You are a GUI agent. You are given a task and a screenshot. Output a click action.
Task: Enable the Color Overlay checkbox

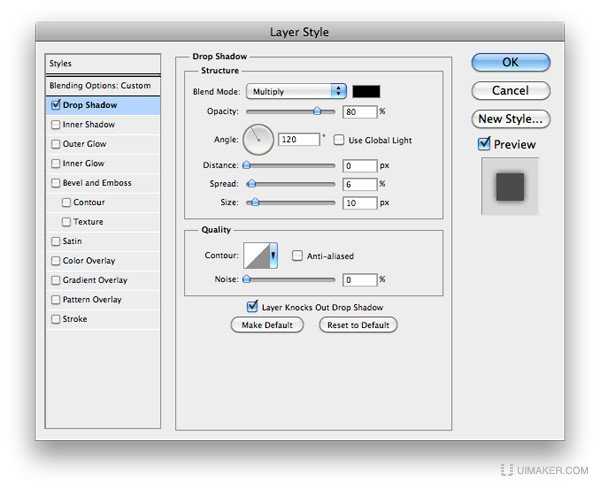(x=56, y=261)
